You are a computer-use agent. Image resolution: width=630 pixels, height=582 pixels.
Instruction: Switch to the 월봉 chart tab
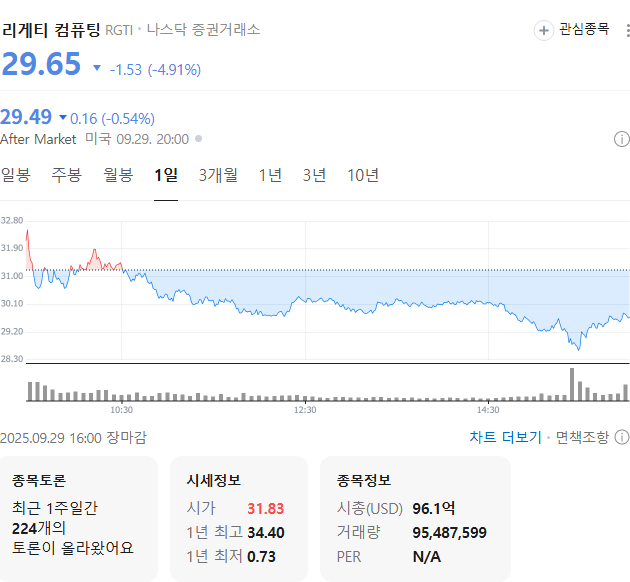pos(118,175)
